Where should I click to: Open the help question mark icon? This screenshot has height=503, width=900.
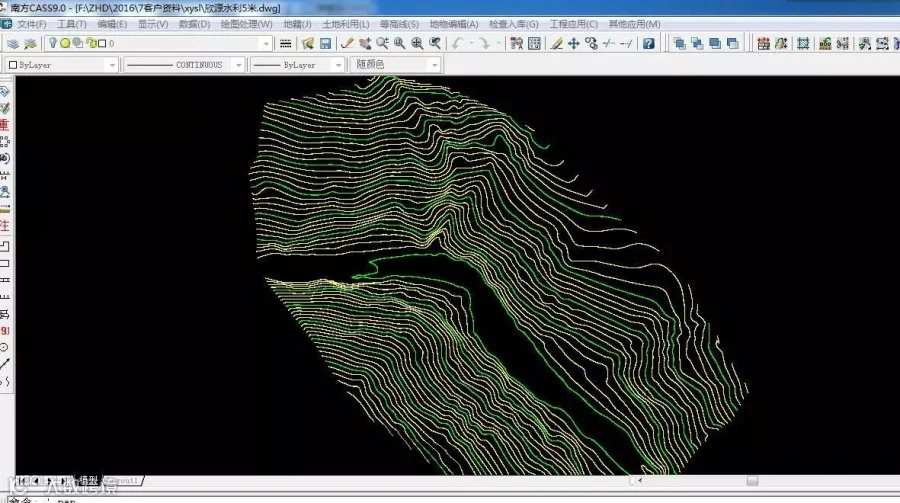(649, 44)
